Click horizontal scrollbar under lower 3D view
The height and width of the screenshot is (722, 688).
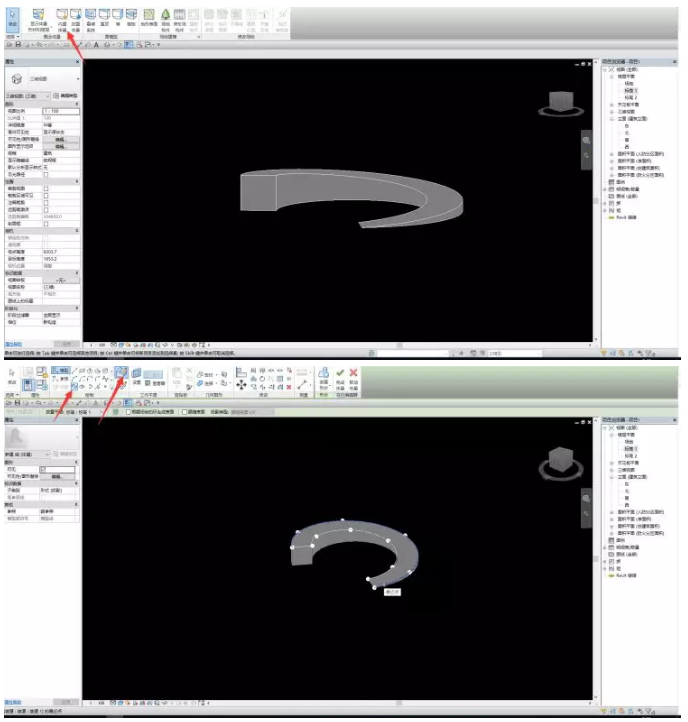(400, 703)
